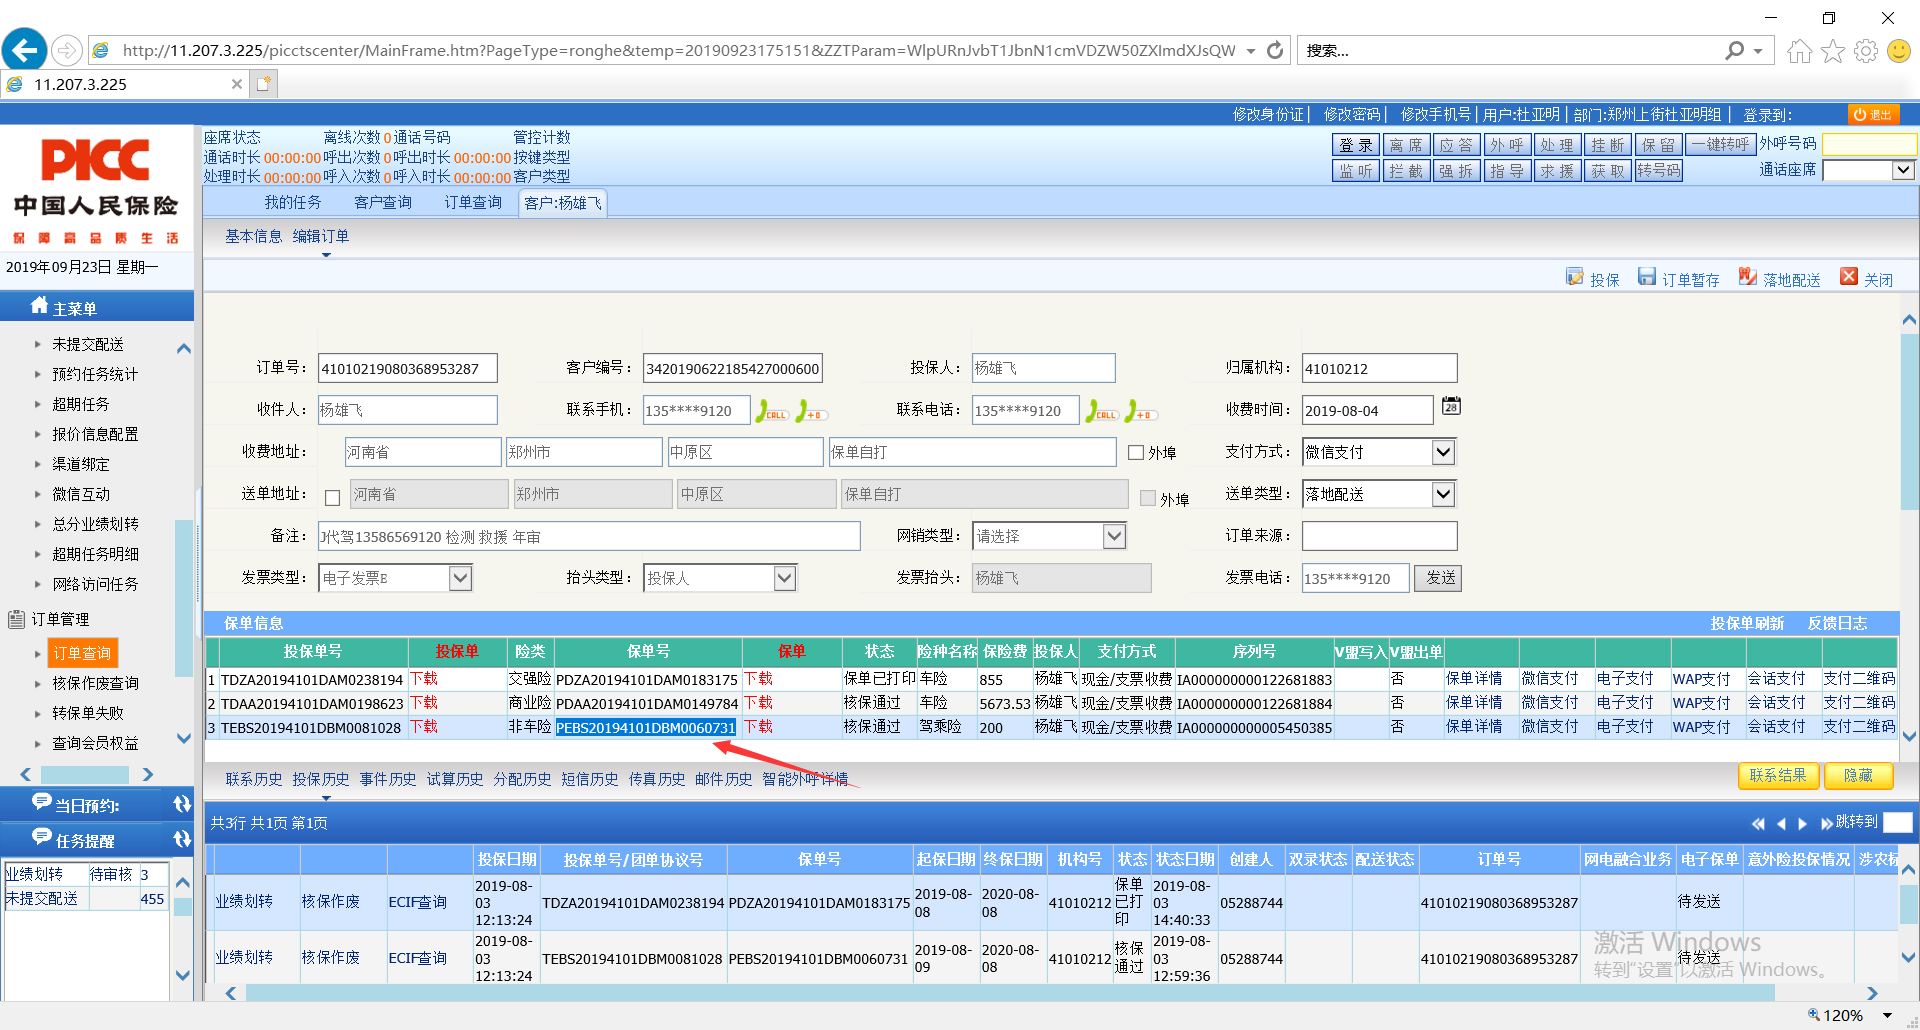The width and height of the screenshot is (1920, 1030).
Task: Tick the 外埠 checkbox on 收费地址 row
Action: (x=1136, y=453)
